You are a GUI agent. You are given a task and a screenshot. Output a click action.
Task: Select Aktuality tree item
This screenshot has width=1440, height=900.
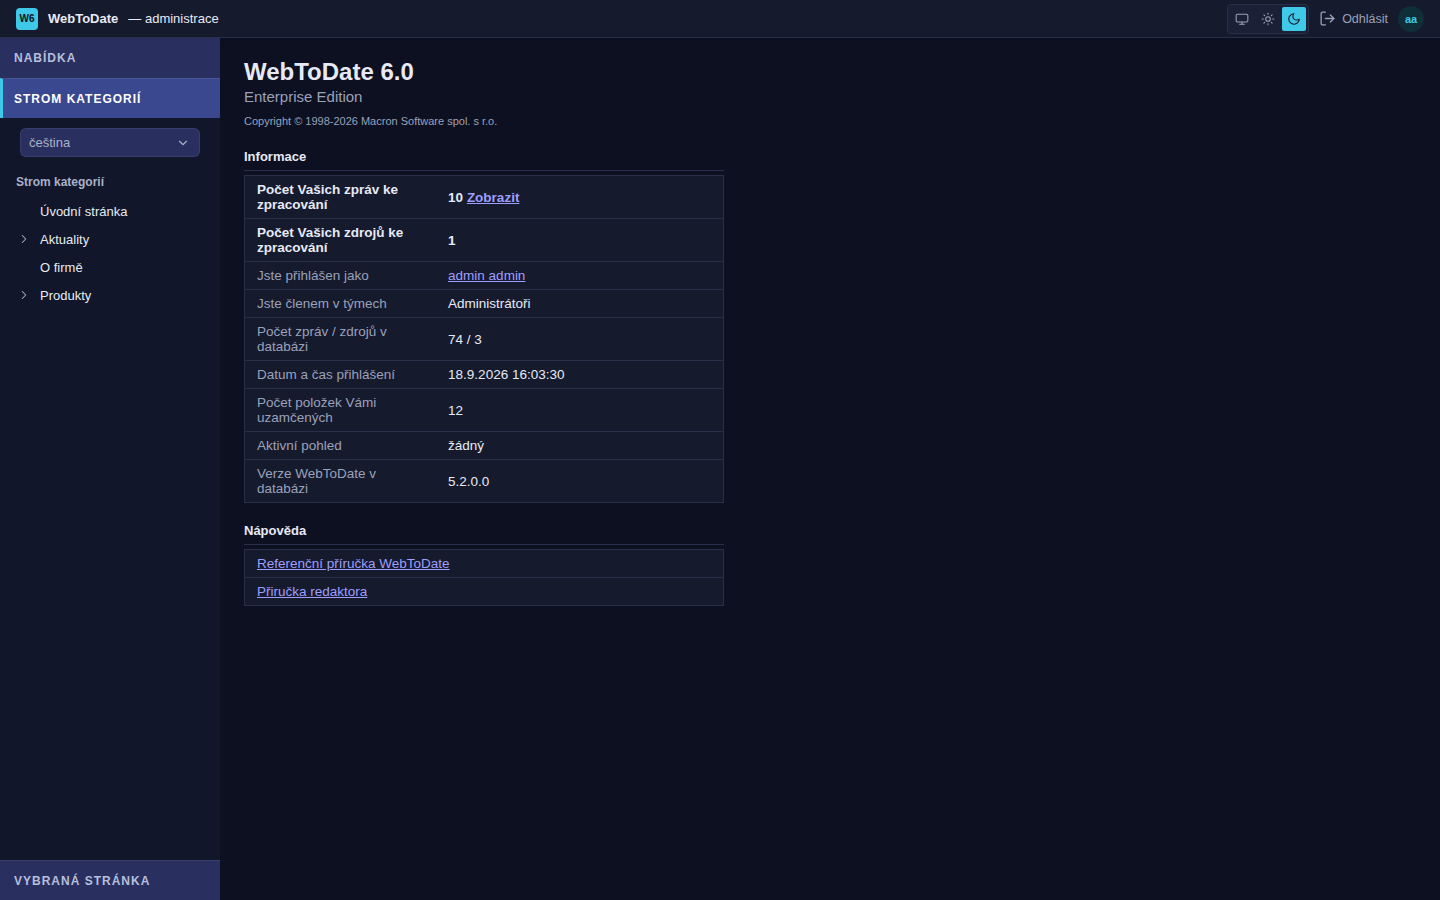65,240
